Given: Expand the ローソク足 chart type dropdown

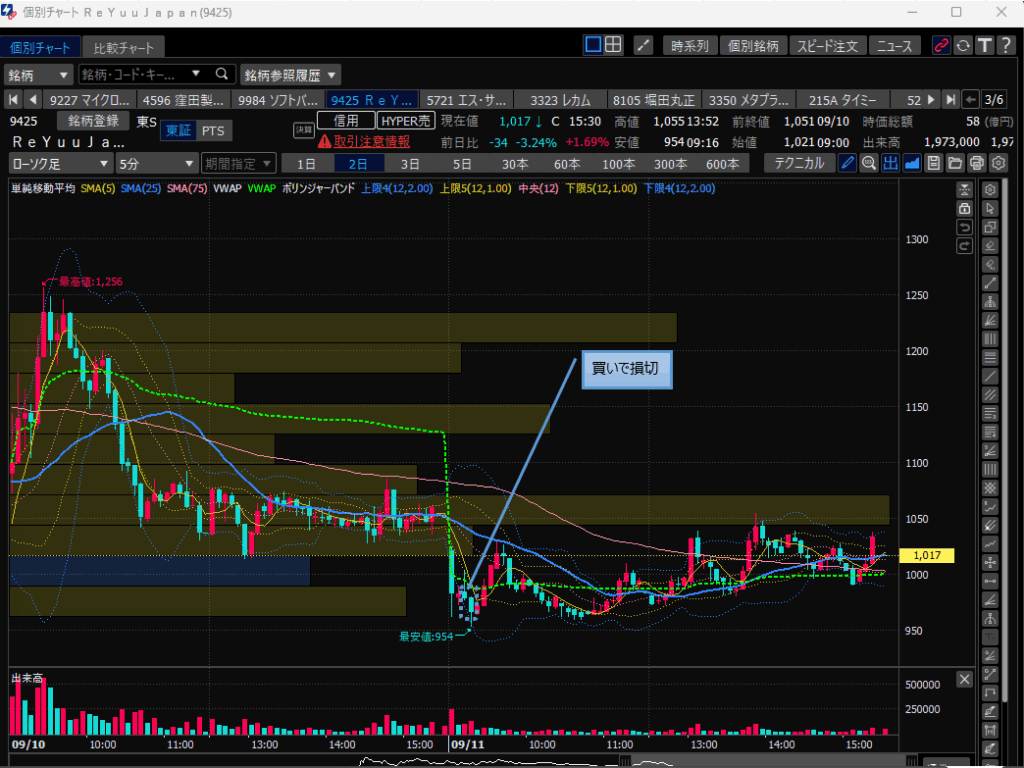Looking at the screenshot, I should click(60, 163).
